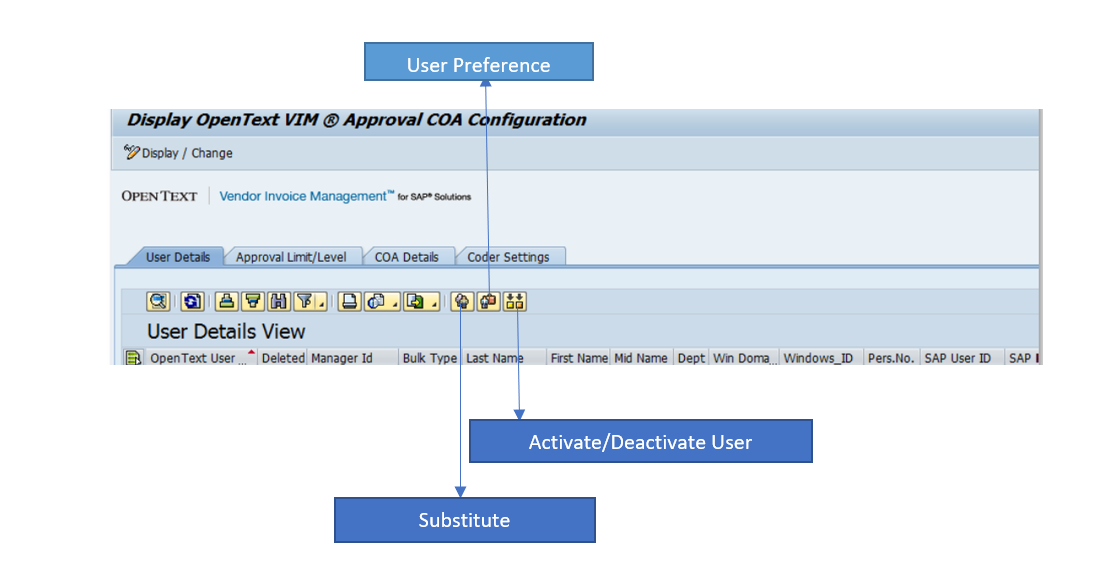Click the Details magnifier toolbar icon

(x=158, y=301)
